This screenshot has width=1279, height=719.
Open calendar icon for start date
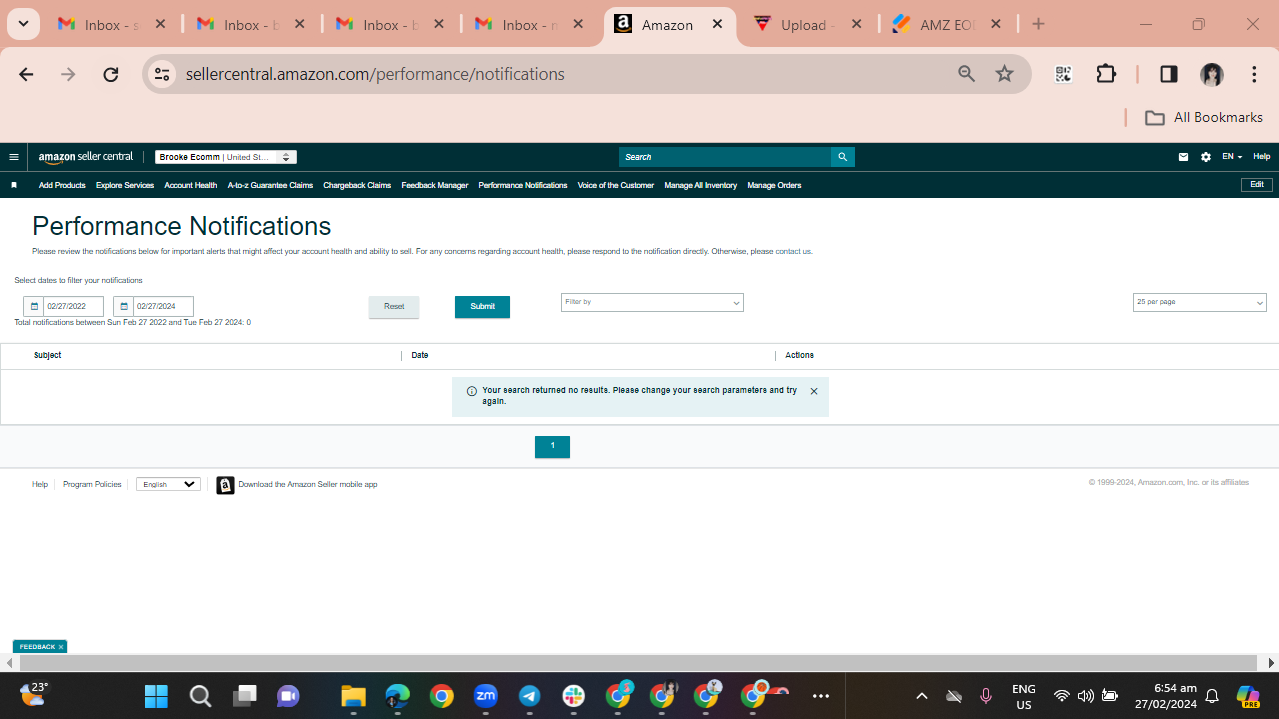click(x=34, y=307)
